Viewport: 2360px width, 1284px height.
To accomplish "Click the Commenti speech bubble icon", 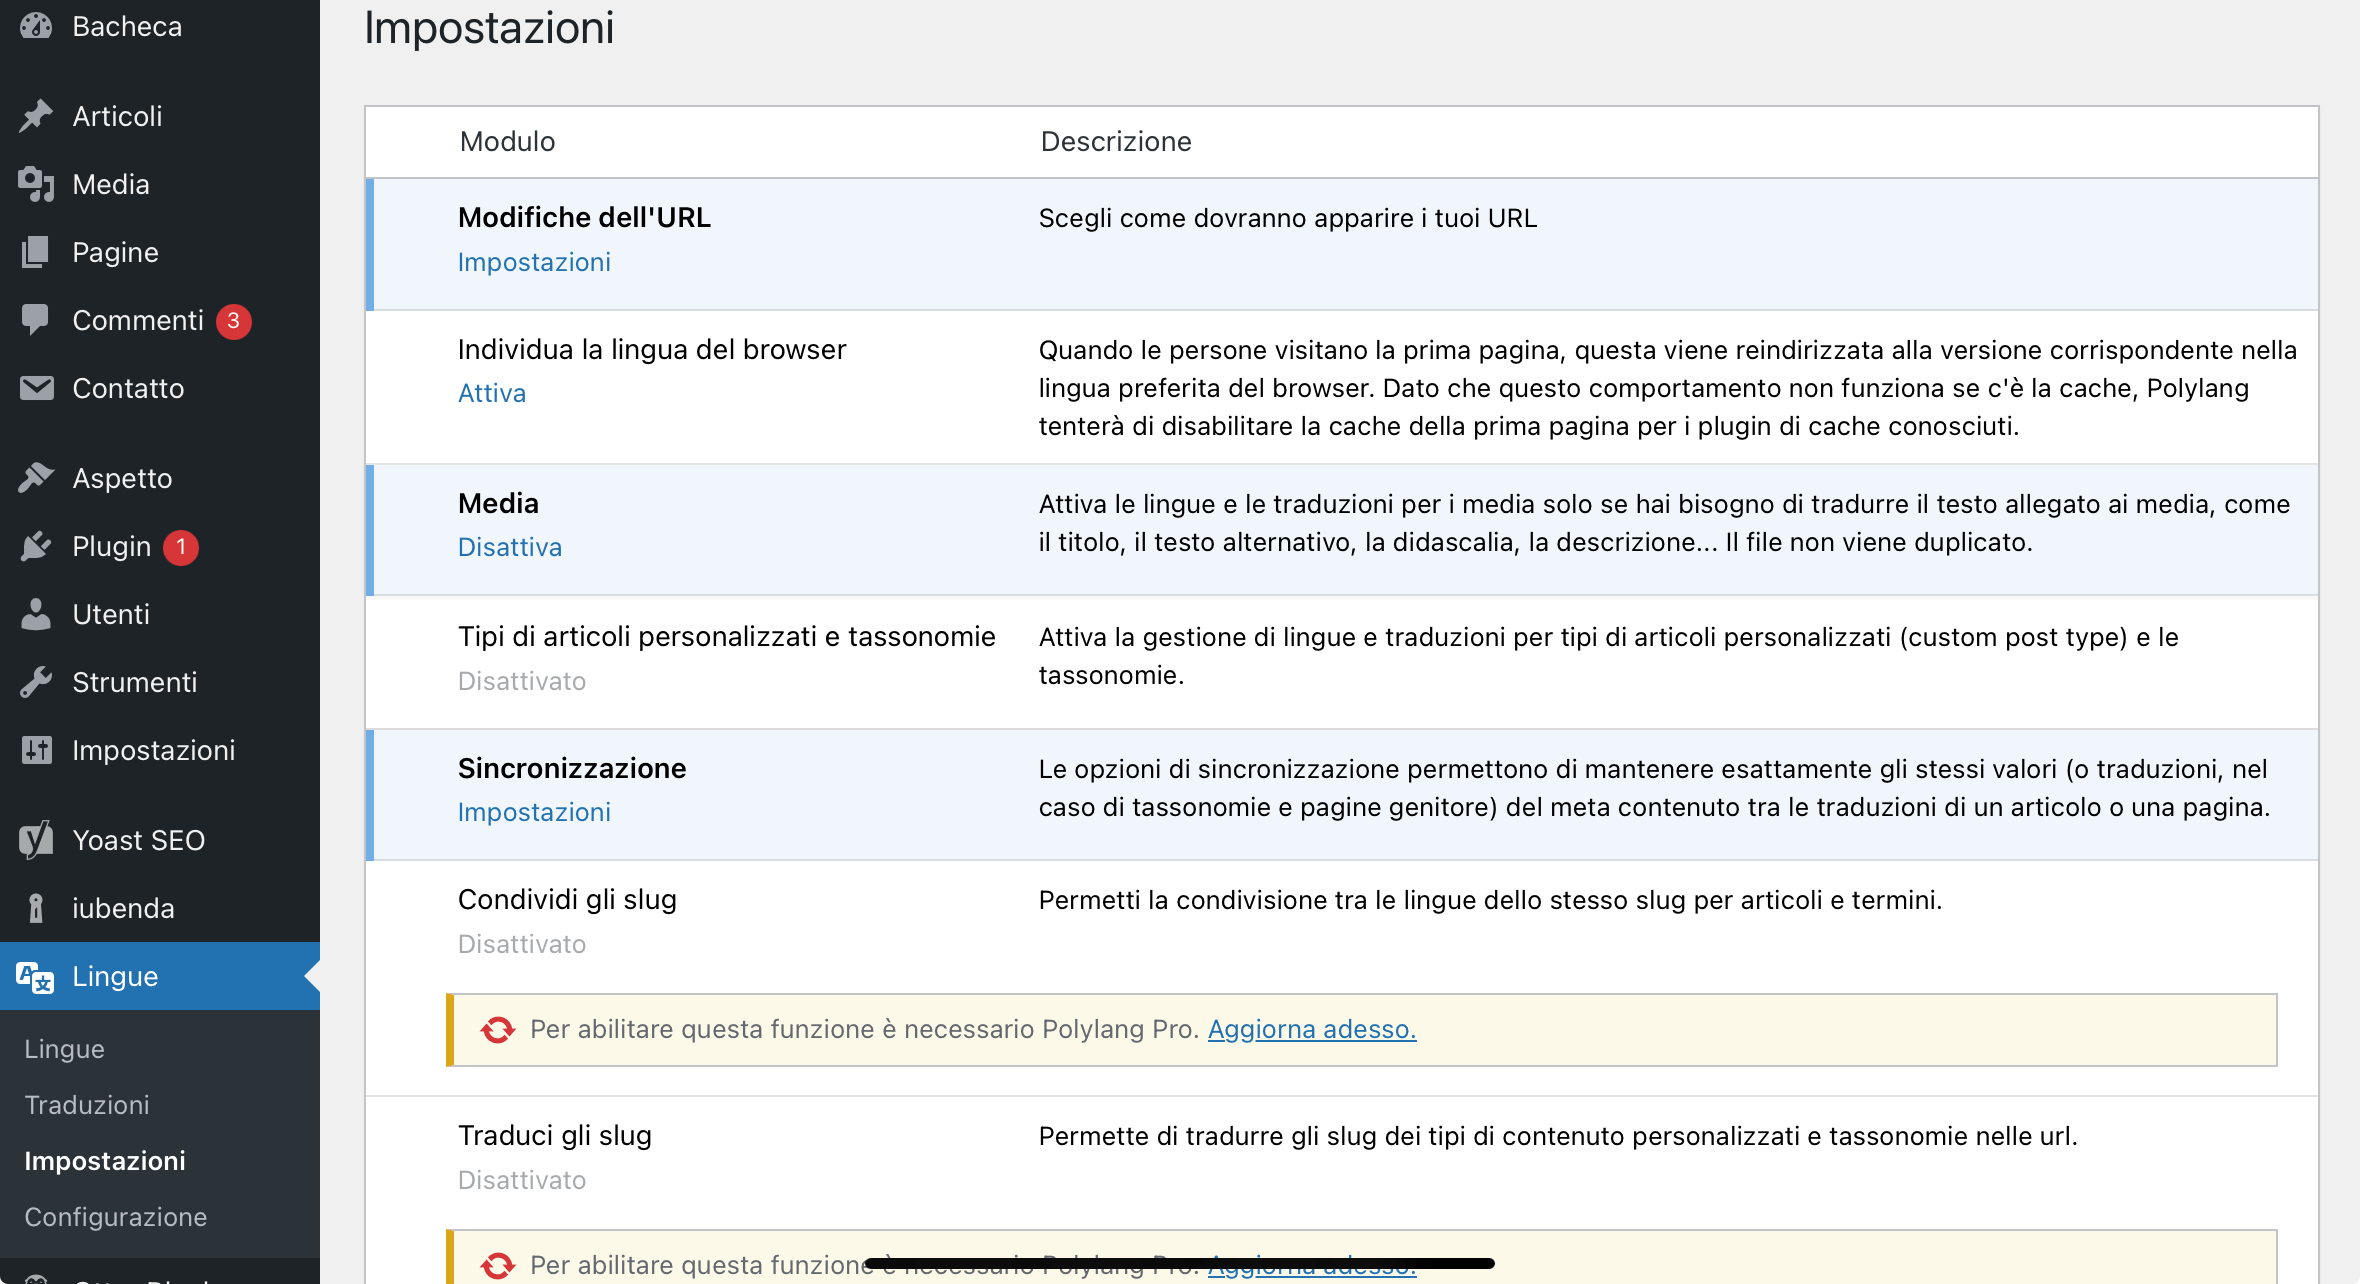I will (x=36, y=320).
